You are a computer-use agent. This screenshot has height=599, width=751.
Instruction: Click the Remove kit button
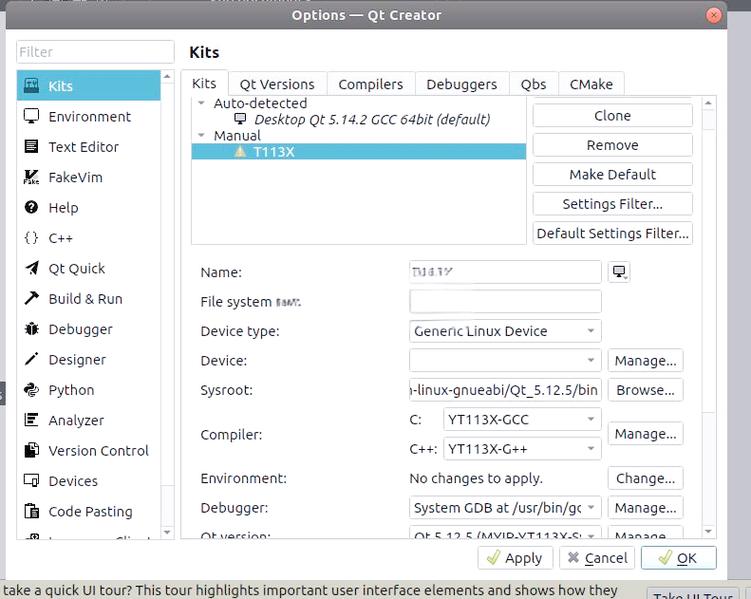coord(613,145)
